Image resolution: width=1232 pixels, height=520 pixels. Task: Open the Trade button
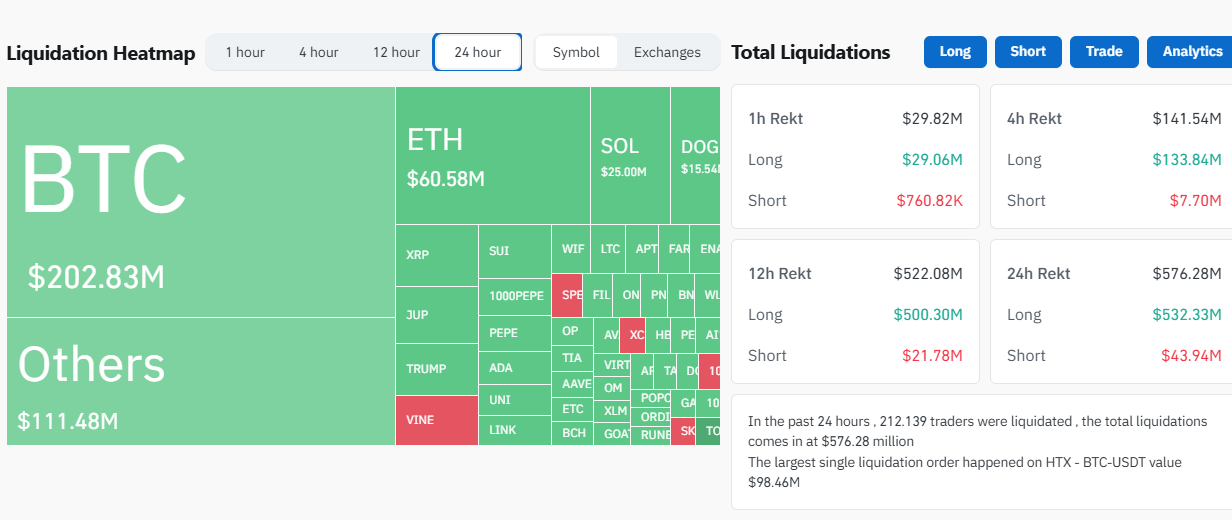click(x=1104, y=52)
